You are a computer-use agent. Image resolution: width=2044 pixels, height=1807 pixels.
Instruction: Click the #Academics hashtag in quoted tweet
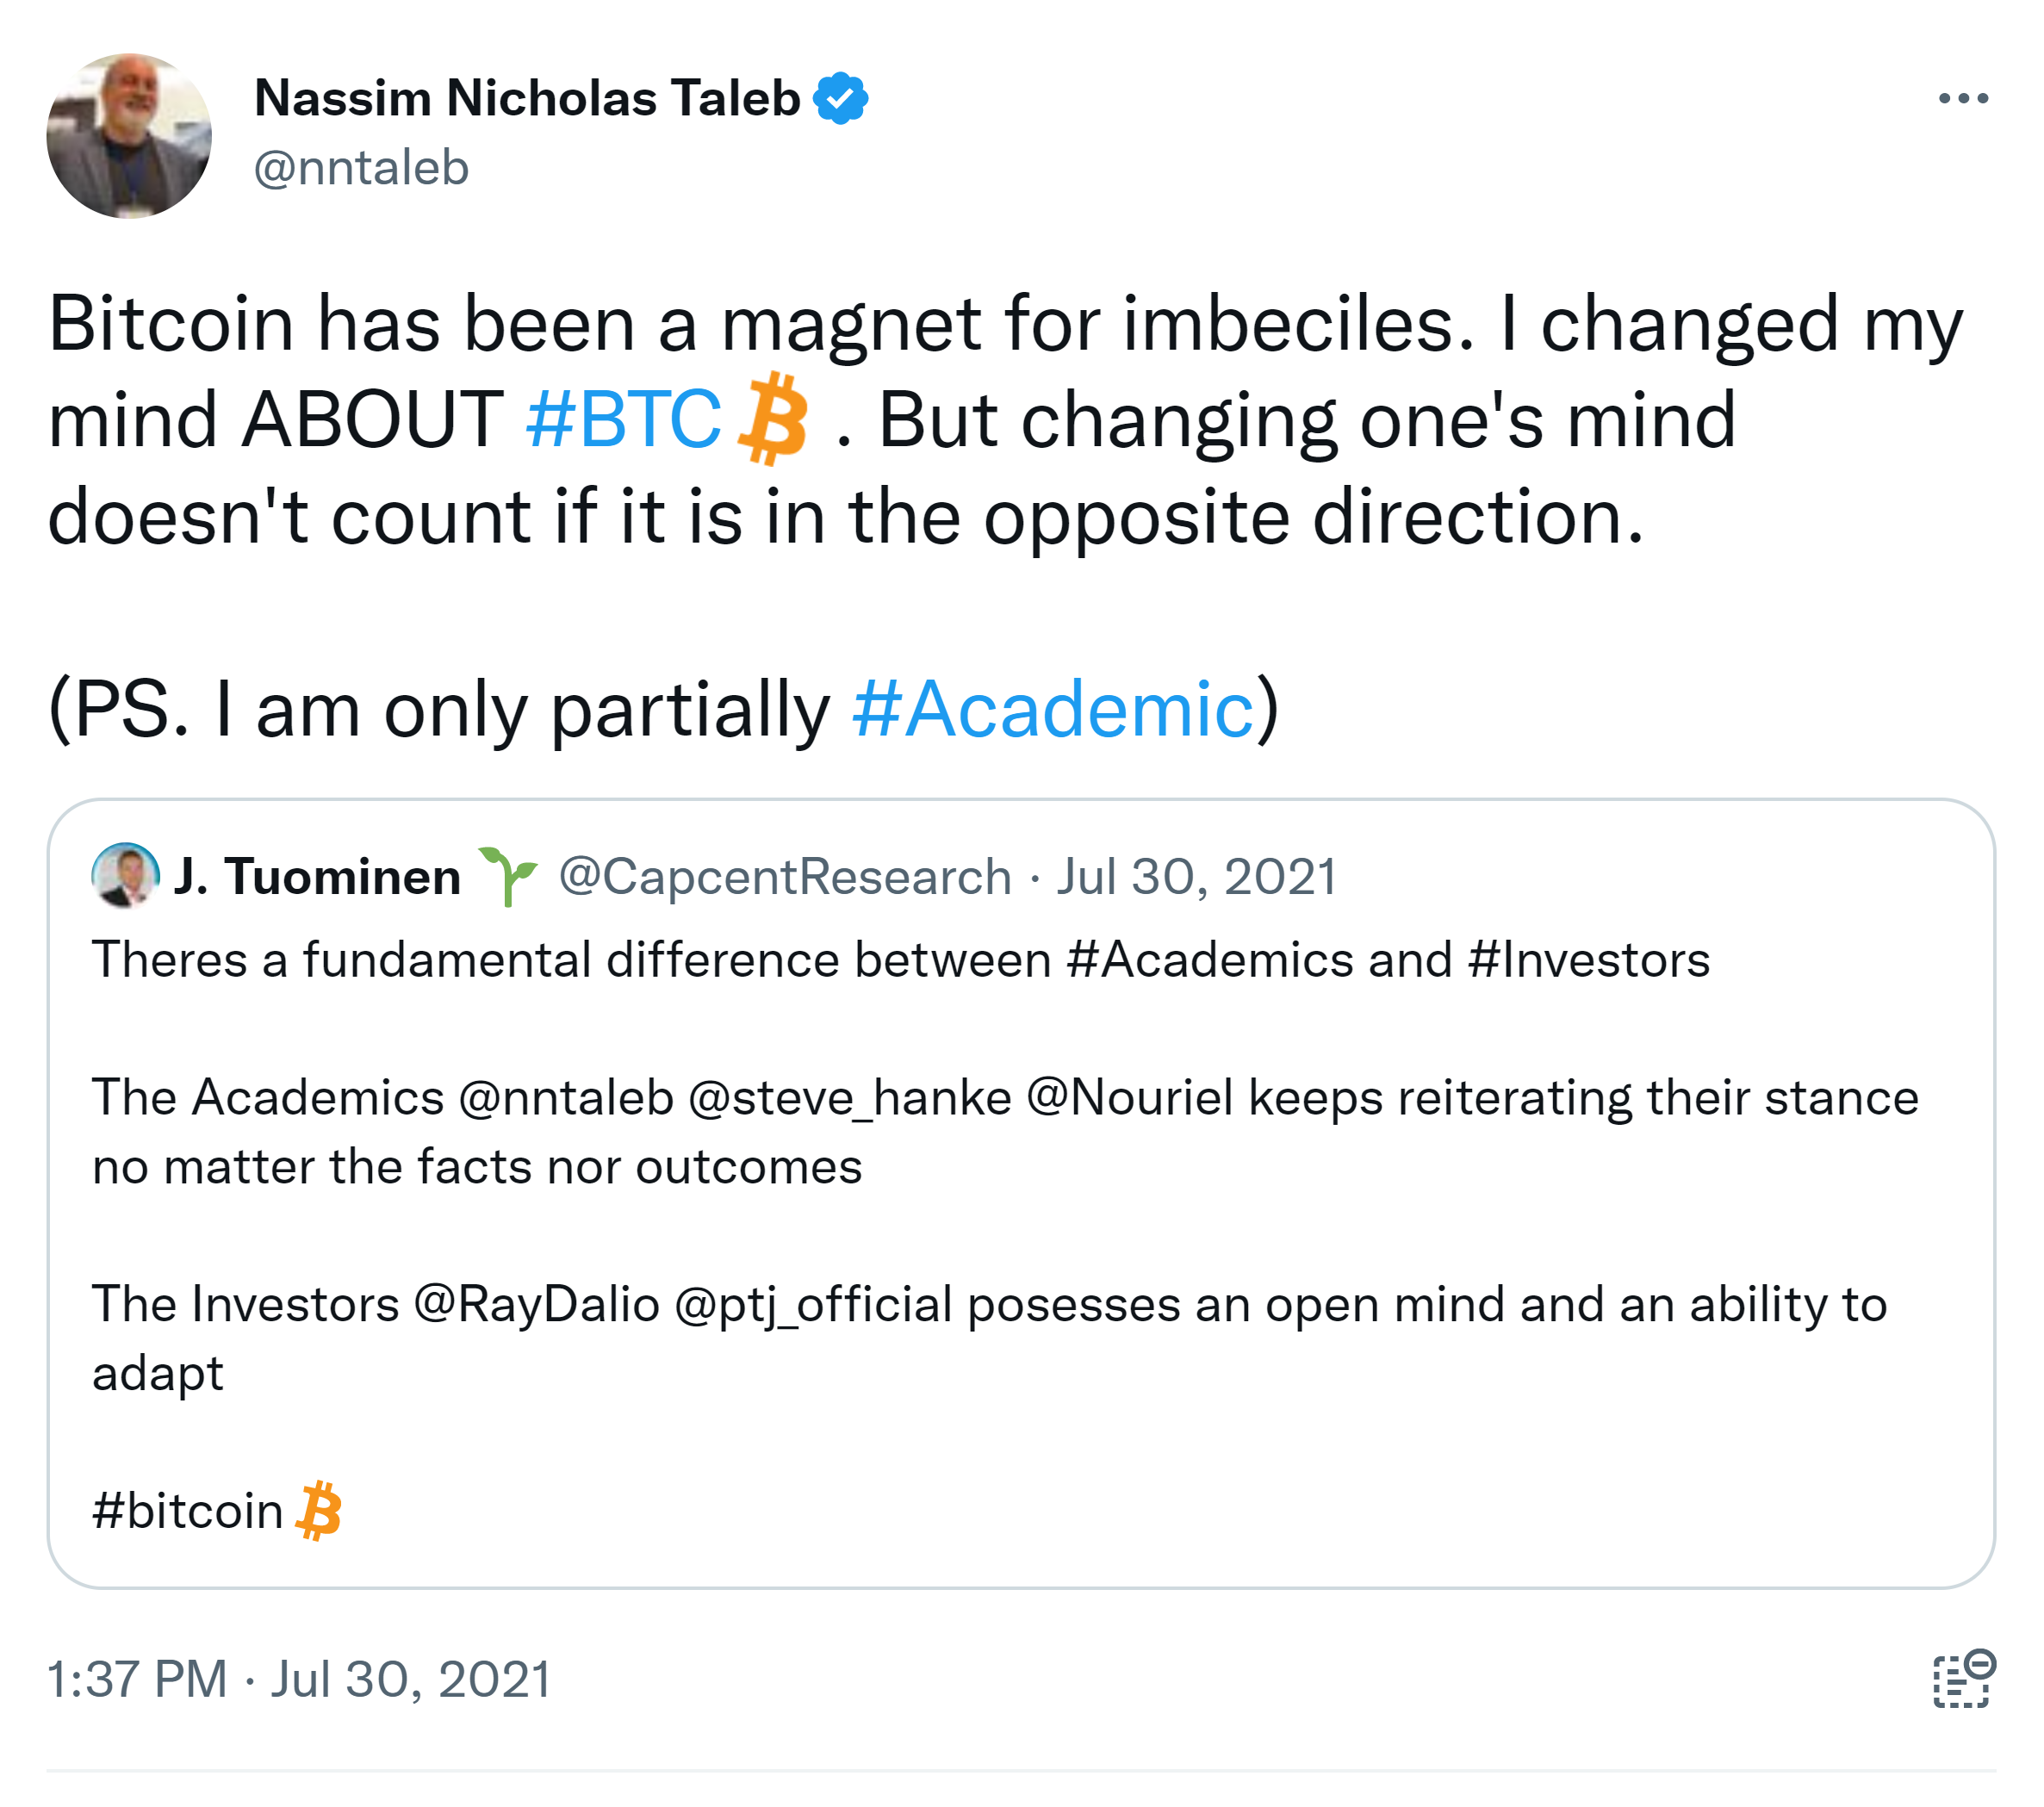point(1209,960)
